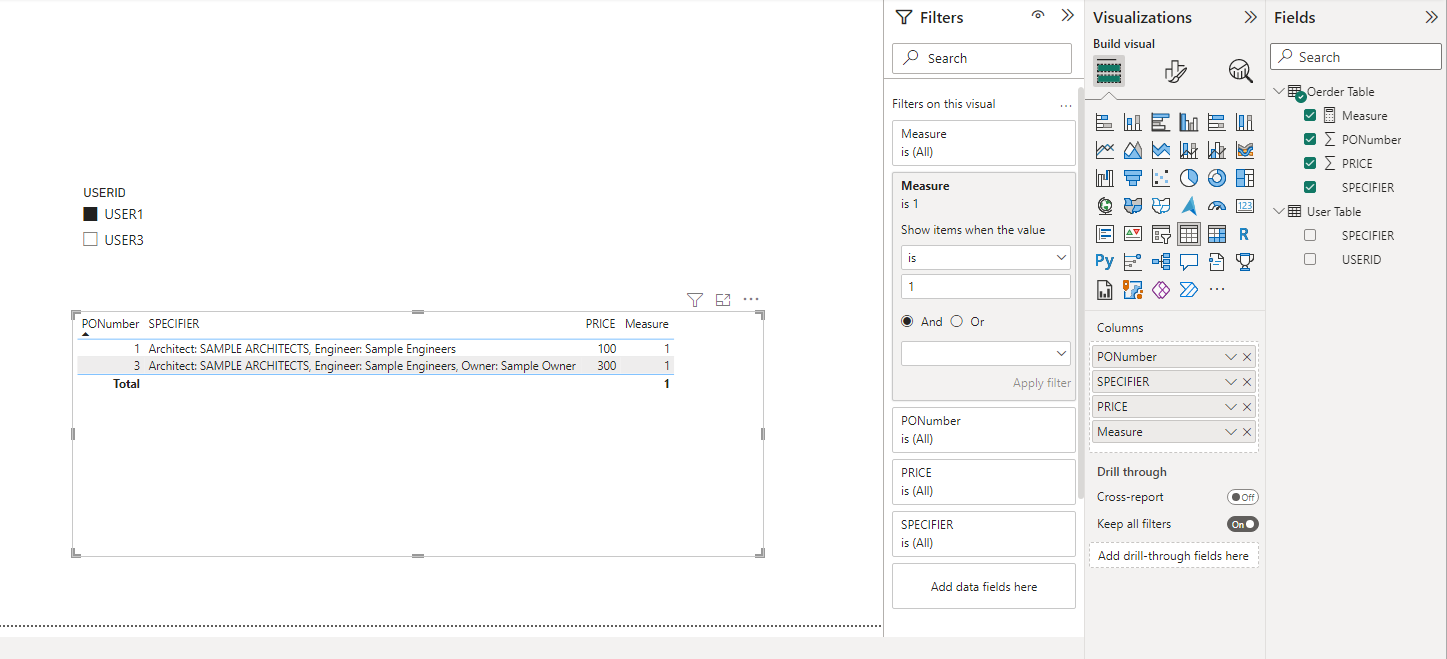Image resolution: width=1447 pixels, height=659 pixels.
Task: Select the And radio option
Action: pos(907,321)
